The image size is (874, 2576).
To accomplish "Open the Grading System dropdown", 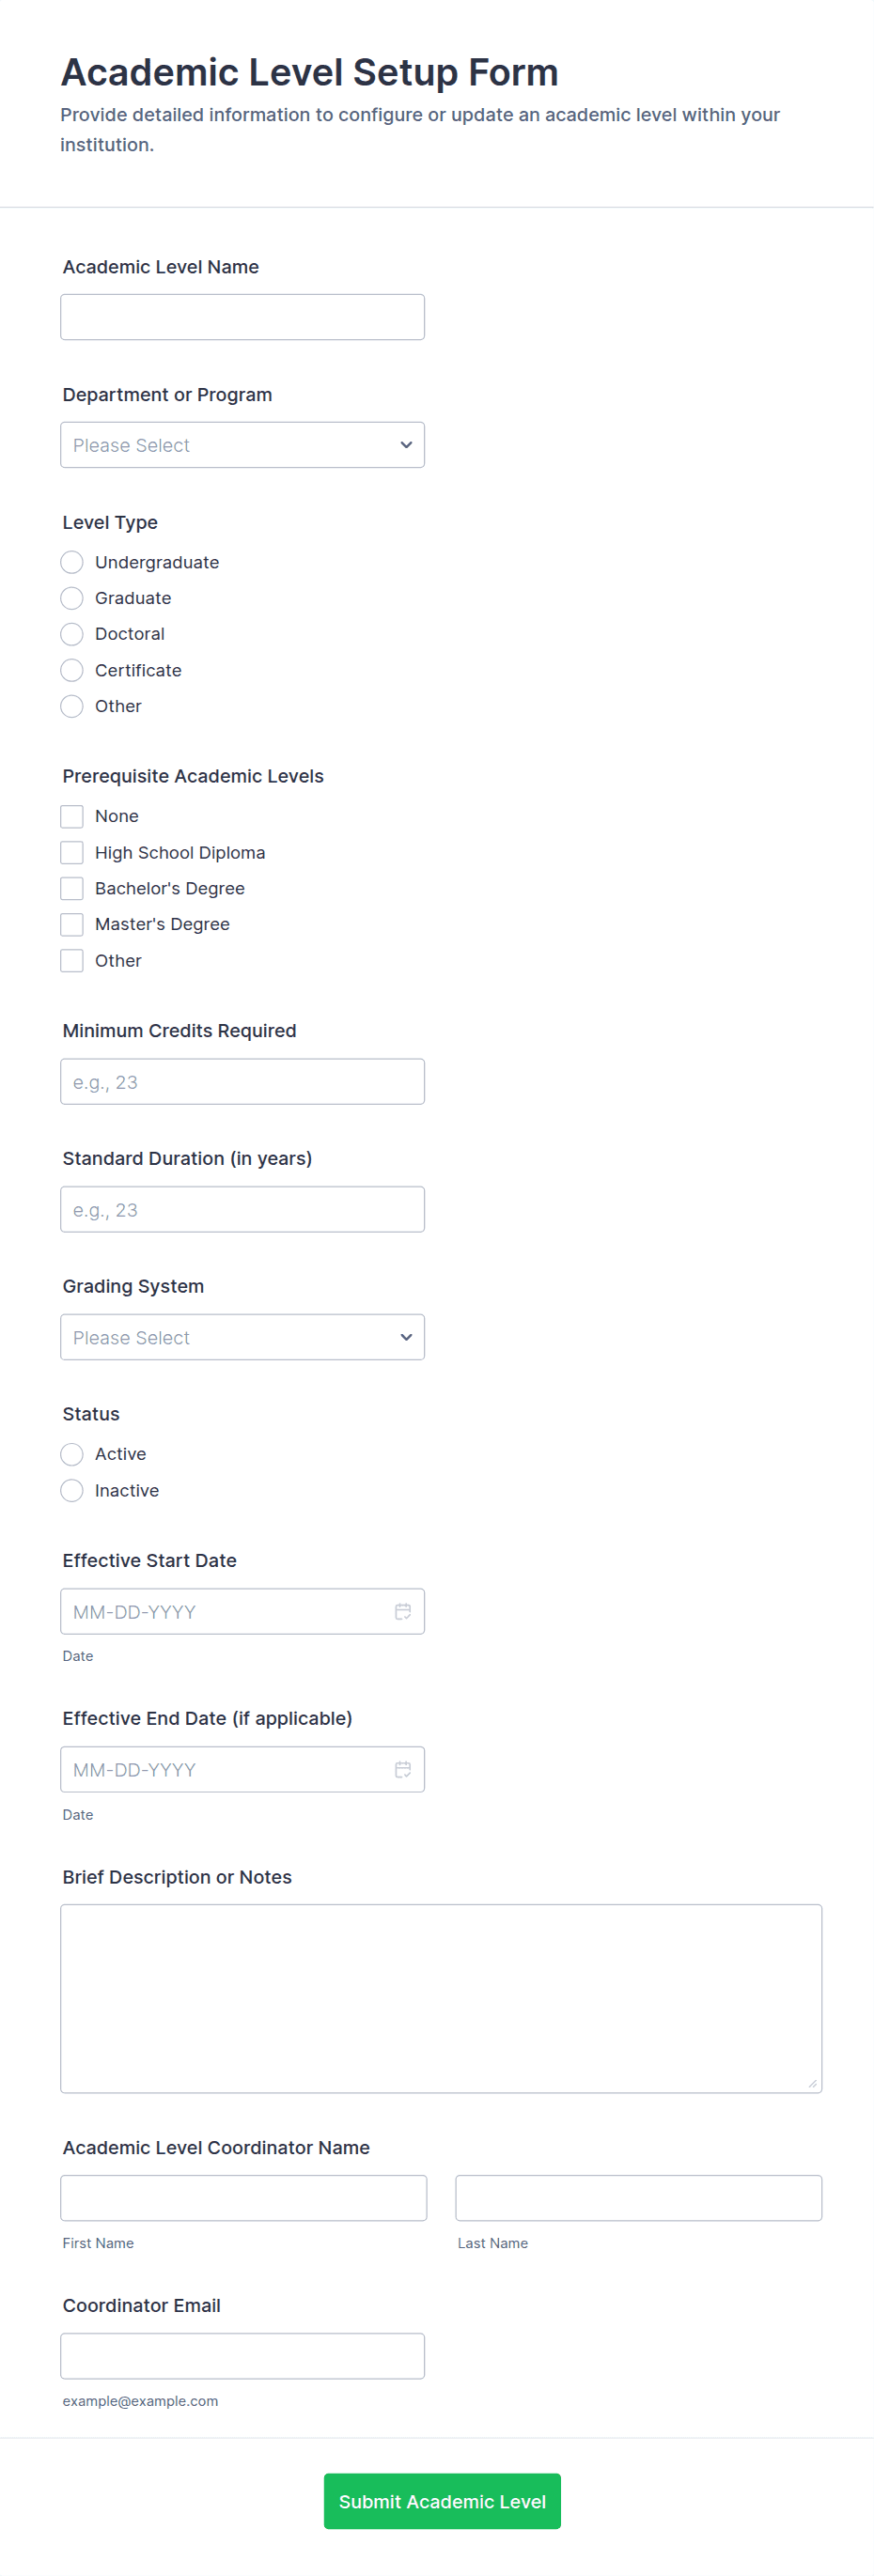I will coord(242,1337).
